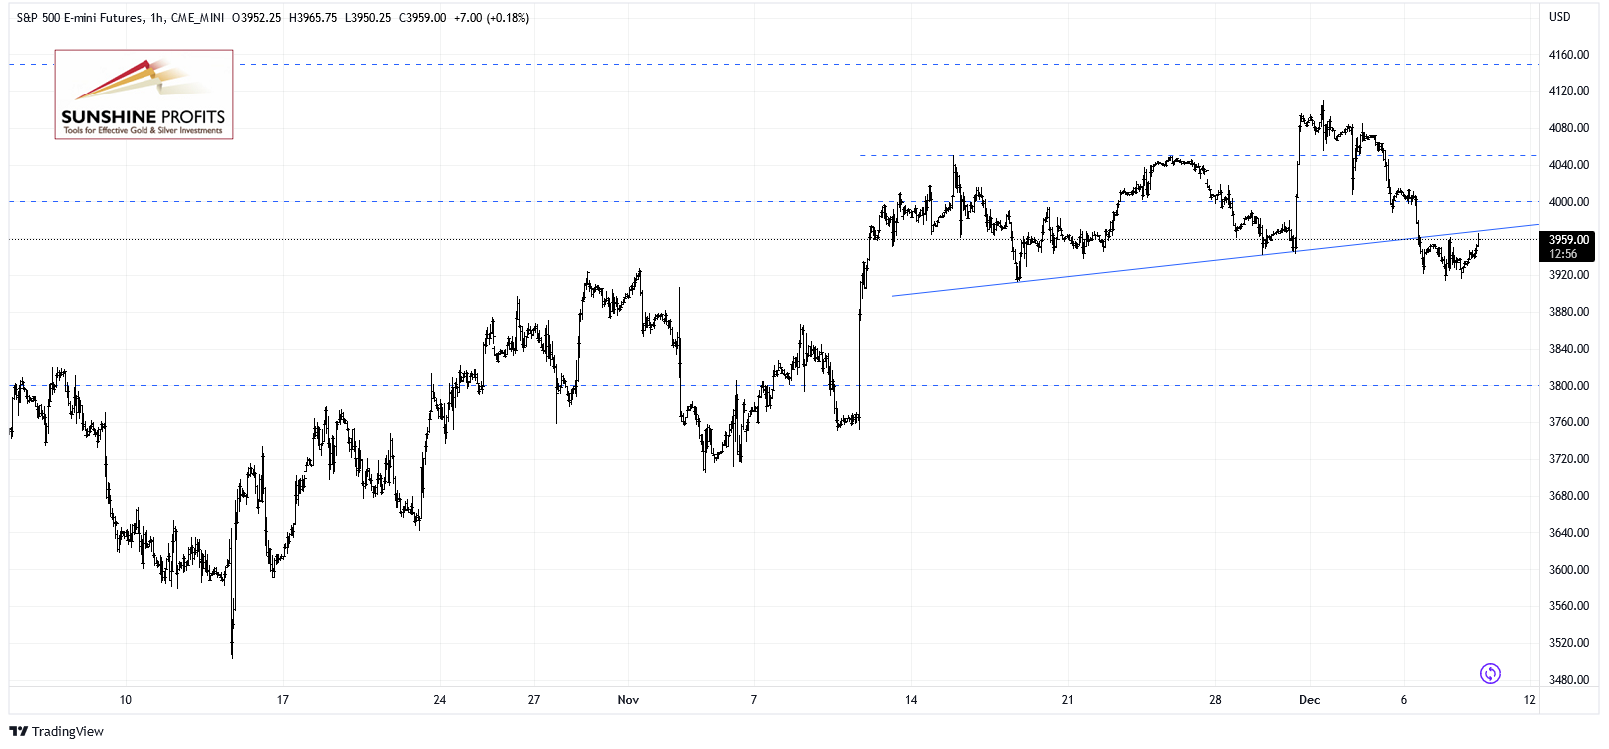Click the TradingView text link

[x=68, y=732]
